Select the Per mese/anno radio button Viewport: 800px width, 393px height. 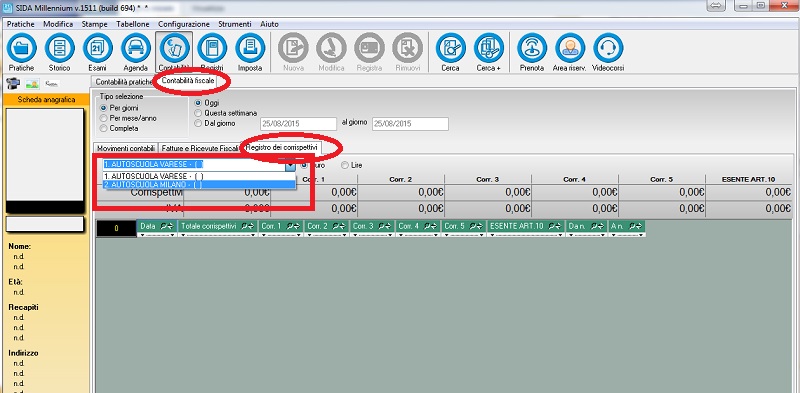pyautogui.click(x=104, y=118)
